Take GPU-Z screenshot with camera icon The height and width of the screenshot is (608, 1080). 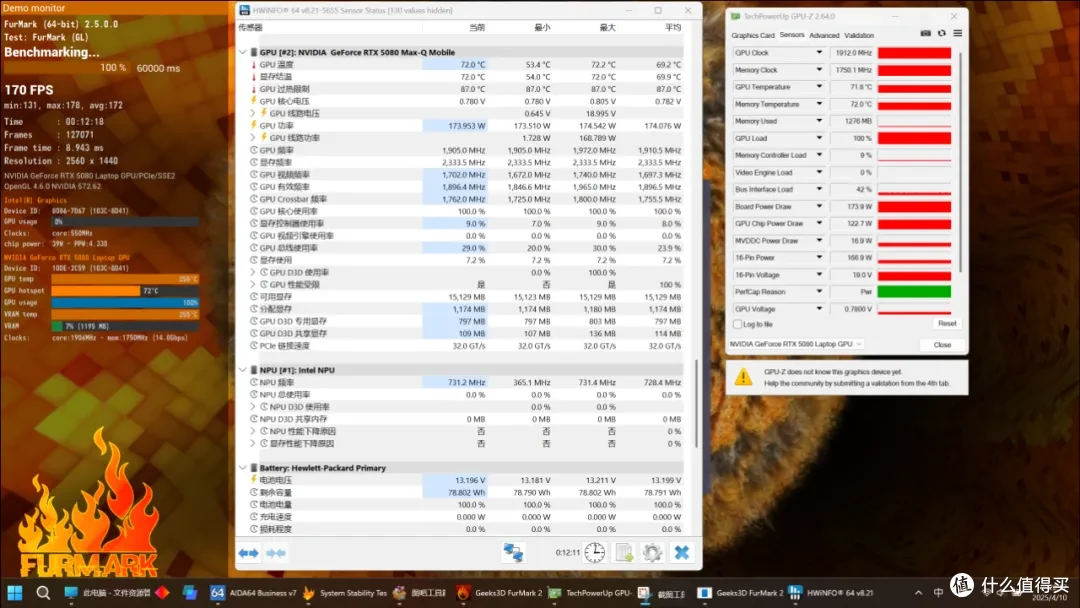pyautogui.click(x=925, y=33)
